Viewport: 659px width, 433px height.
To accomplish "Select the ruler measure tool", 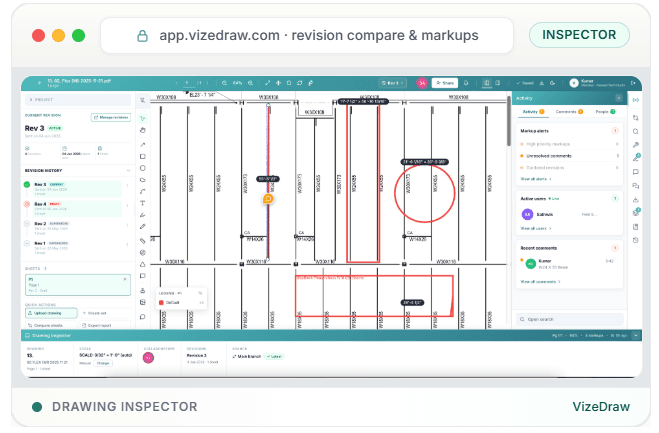I will coord(142,241).
